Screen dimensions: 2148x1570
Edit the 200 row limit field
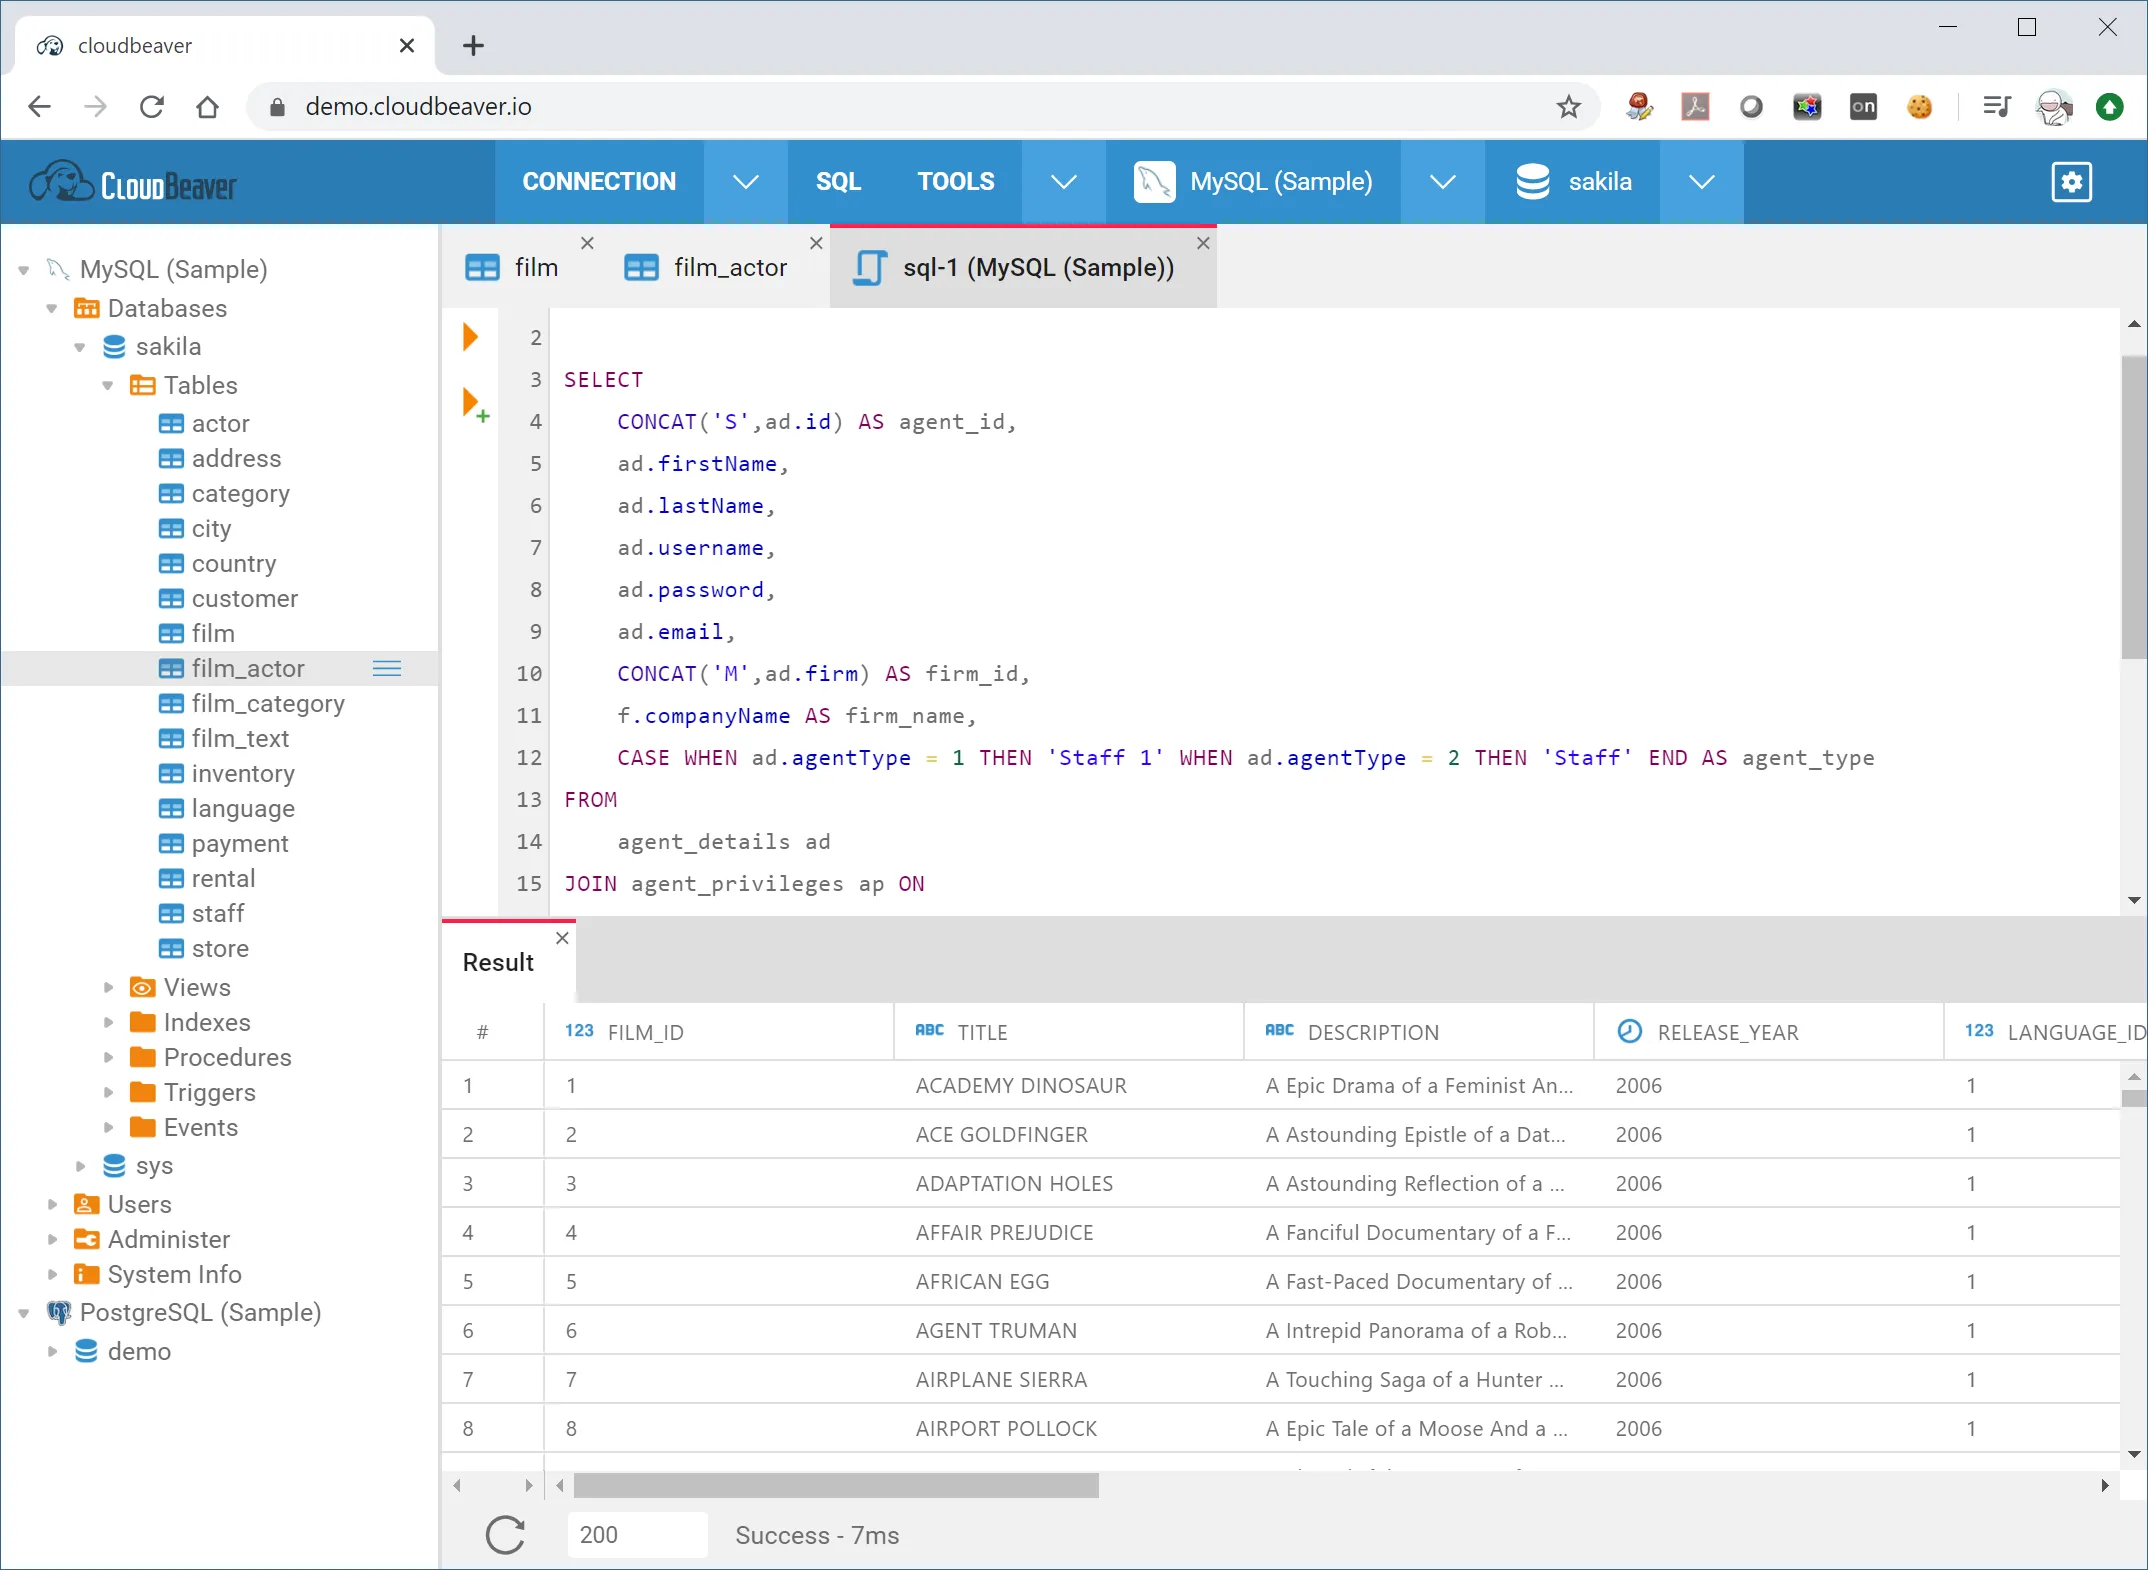(637, 1536)
